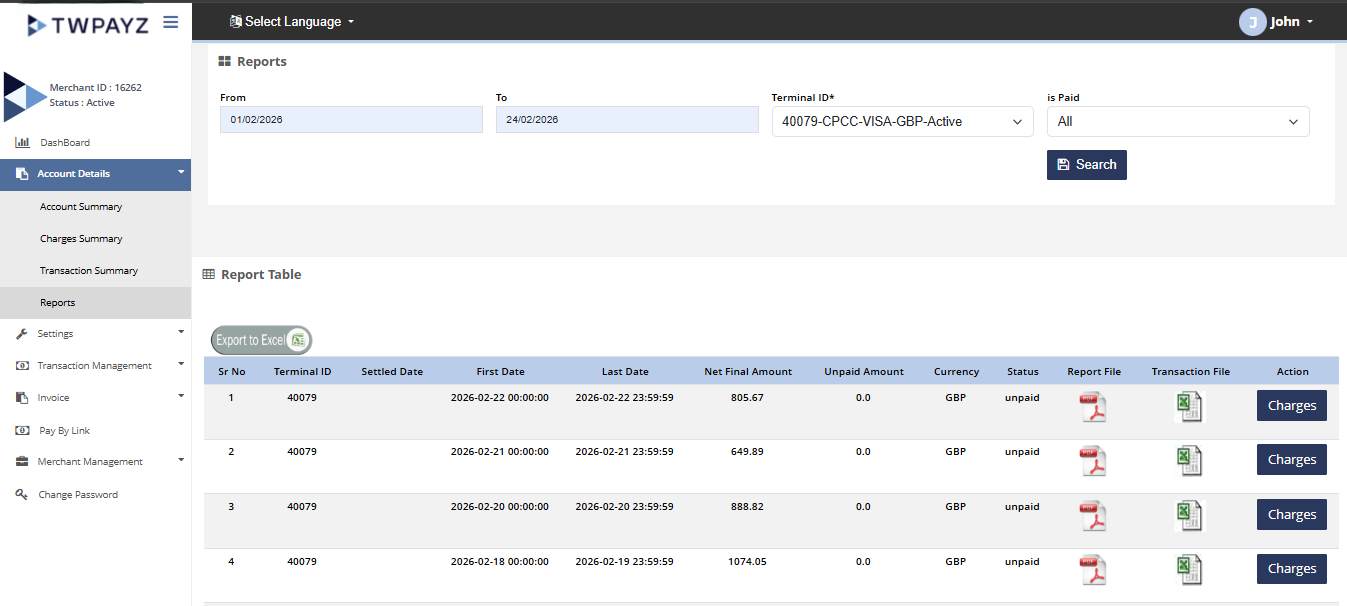
Task: Click the From date input field
Action: point(351,120)
